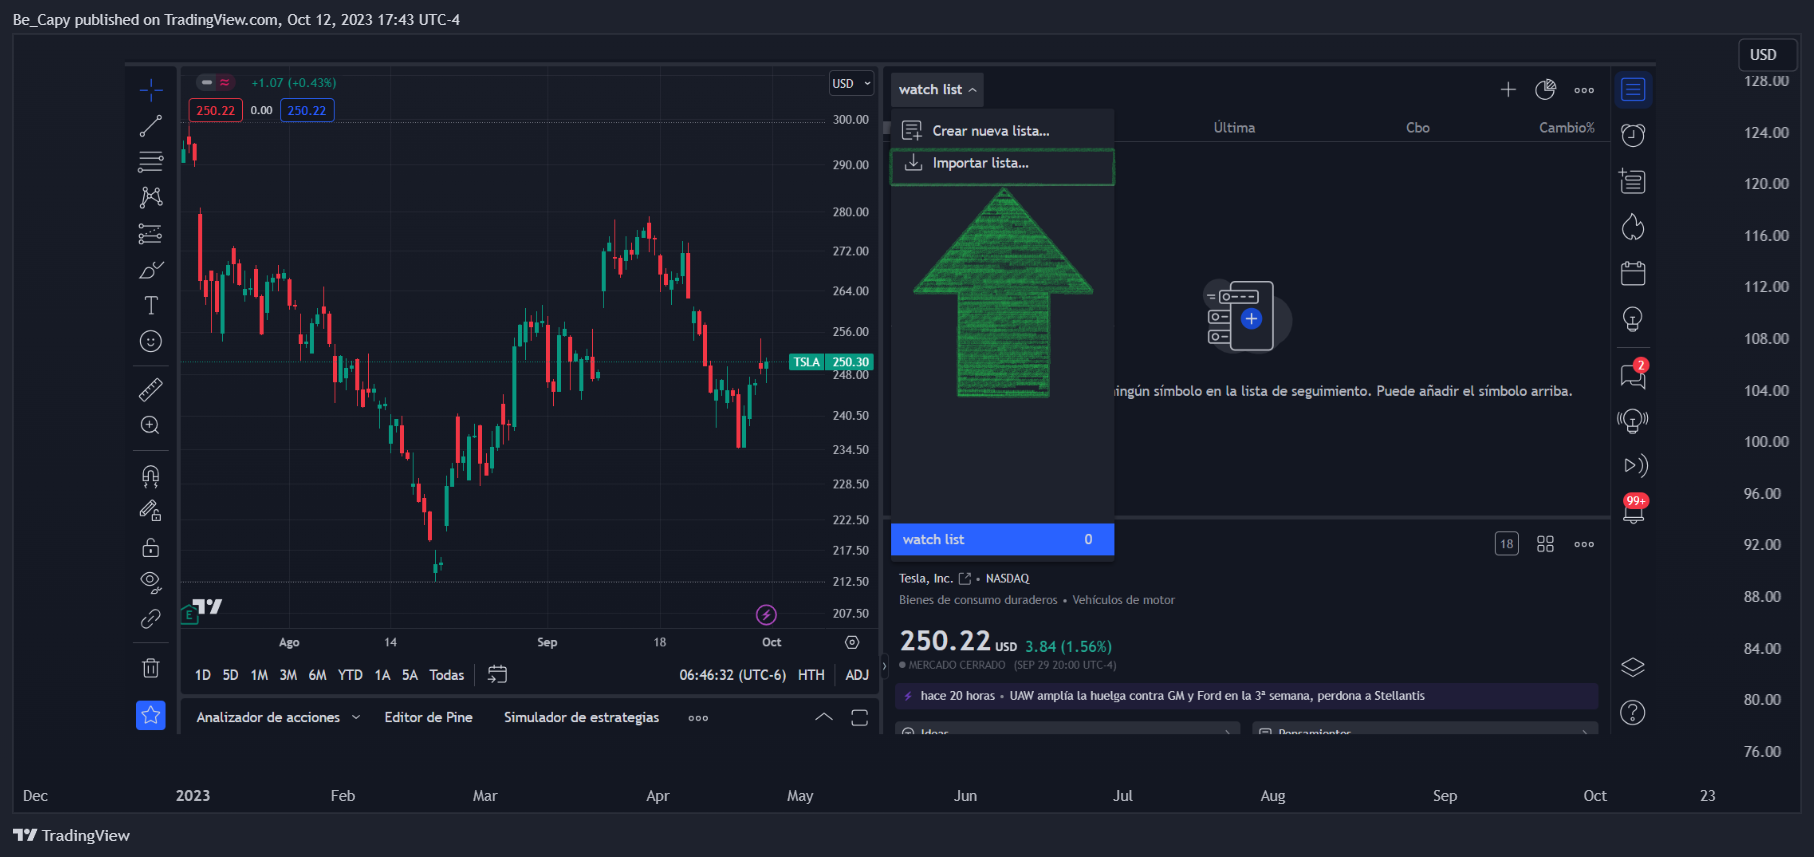This screenshot has height=857, width=1814.
Task: Open Tesla, Inc. external link icon
Action: click(x=965, y=579)
